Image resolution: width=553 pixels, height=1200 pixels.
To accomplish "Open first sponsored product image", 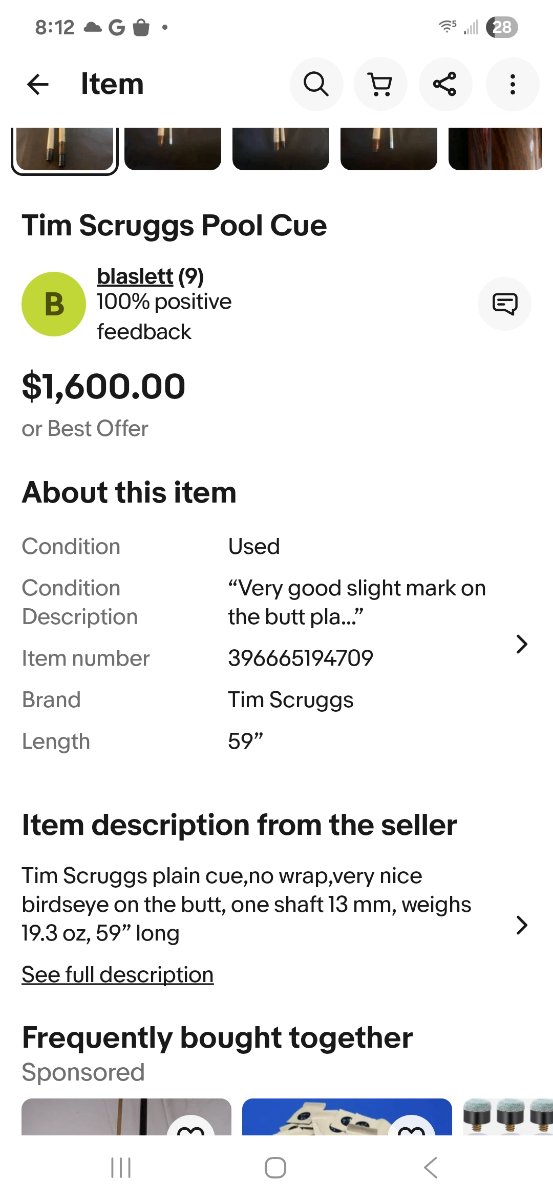I will click(x=126, y=1117).
